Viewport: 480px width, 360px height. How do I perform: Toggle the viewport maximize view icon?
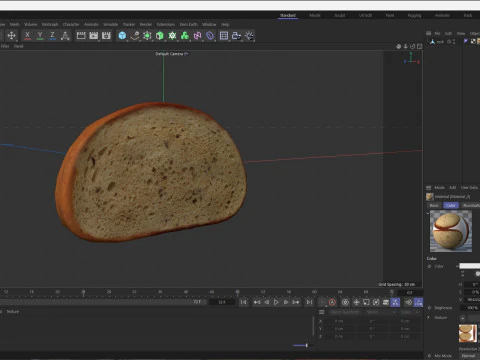point(420,46)
